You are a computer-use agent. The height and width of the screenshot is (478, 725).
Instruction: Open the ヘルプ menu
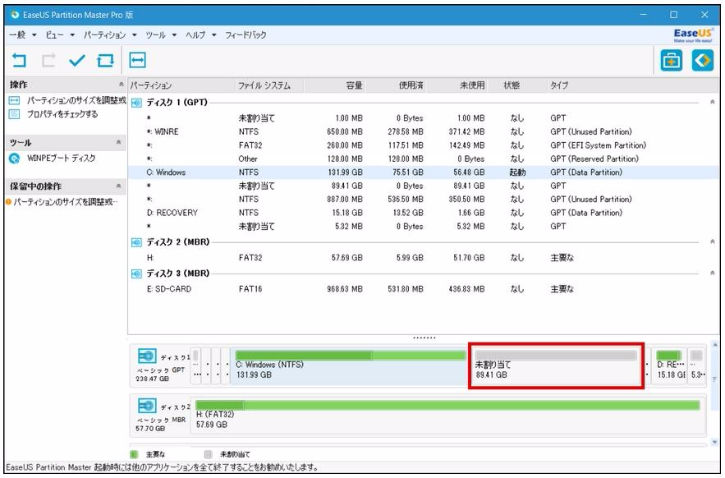(201, 35)
